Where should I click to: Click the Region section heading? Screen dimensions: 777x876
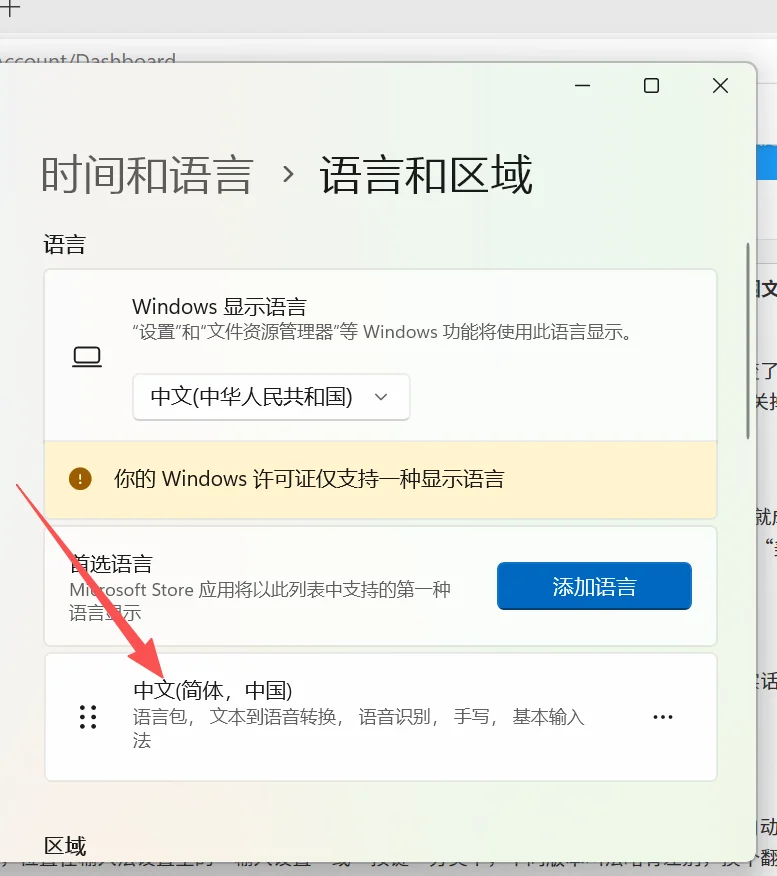65,846
